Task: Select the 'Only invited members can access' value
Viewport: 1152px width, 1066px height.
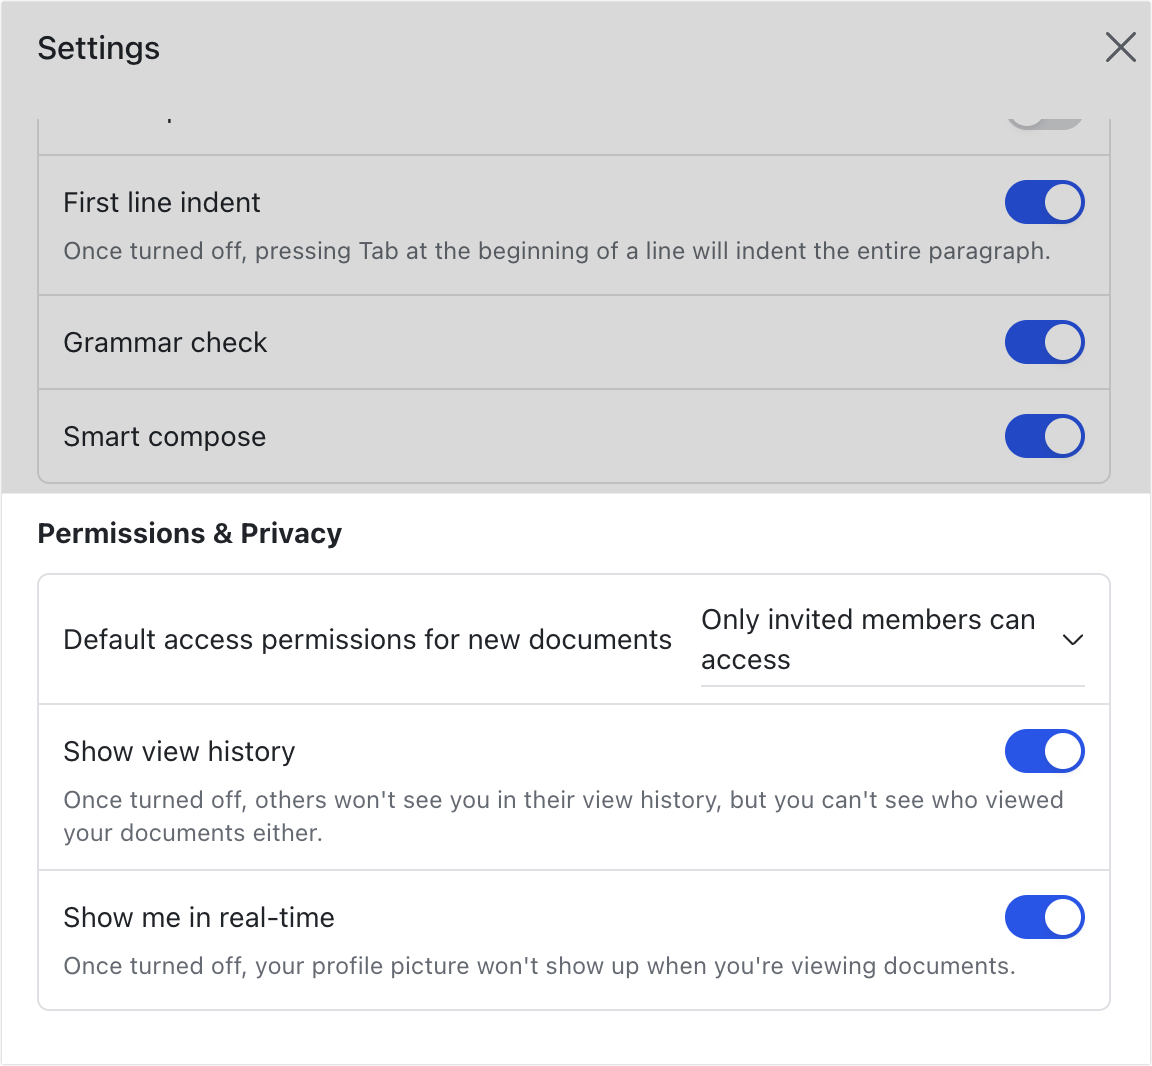Action: click(x=868, y=640)
